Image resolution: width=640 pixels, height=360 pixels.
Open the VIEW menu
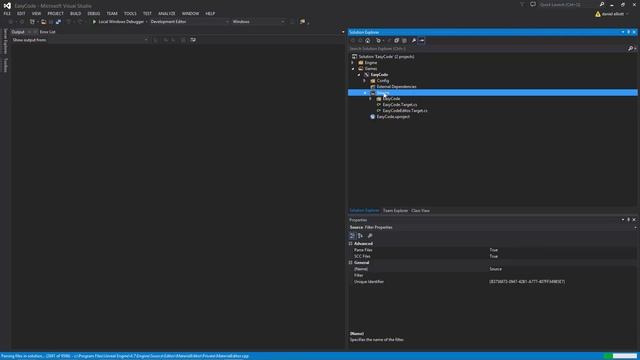tap(36, 13)
